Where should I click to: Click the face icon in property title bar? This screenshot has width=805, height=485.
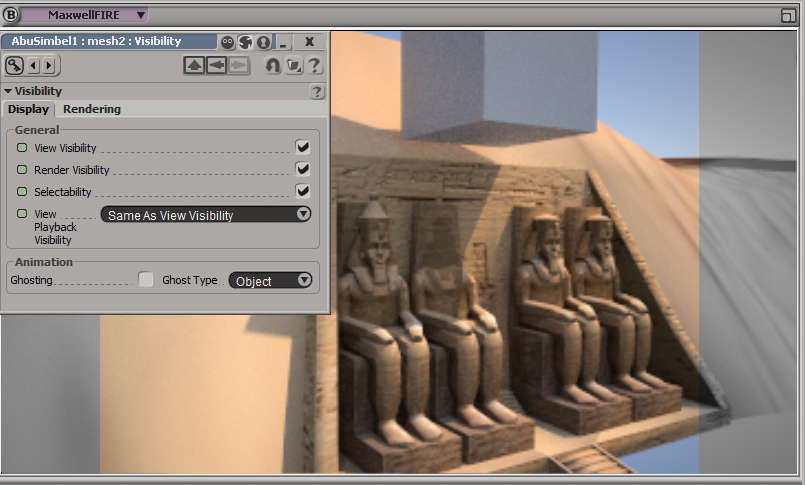(x=227, y=42)
